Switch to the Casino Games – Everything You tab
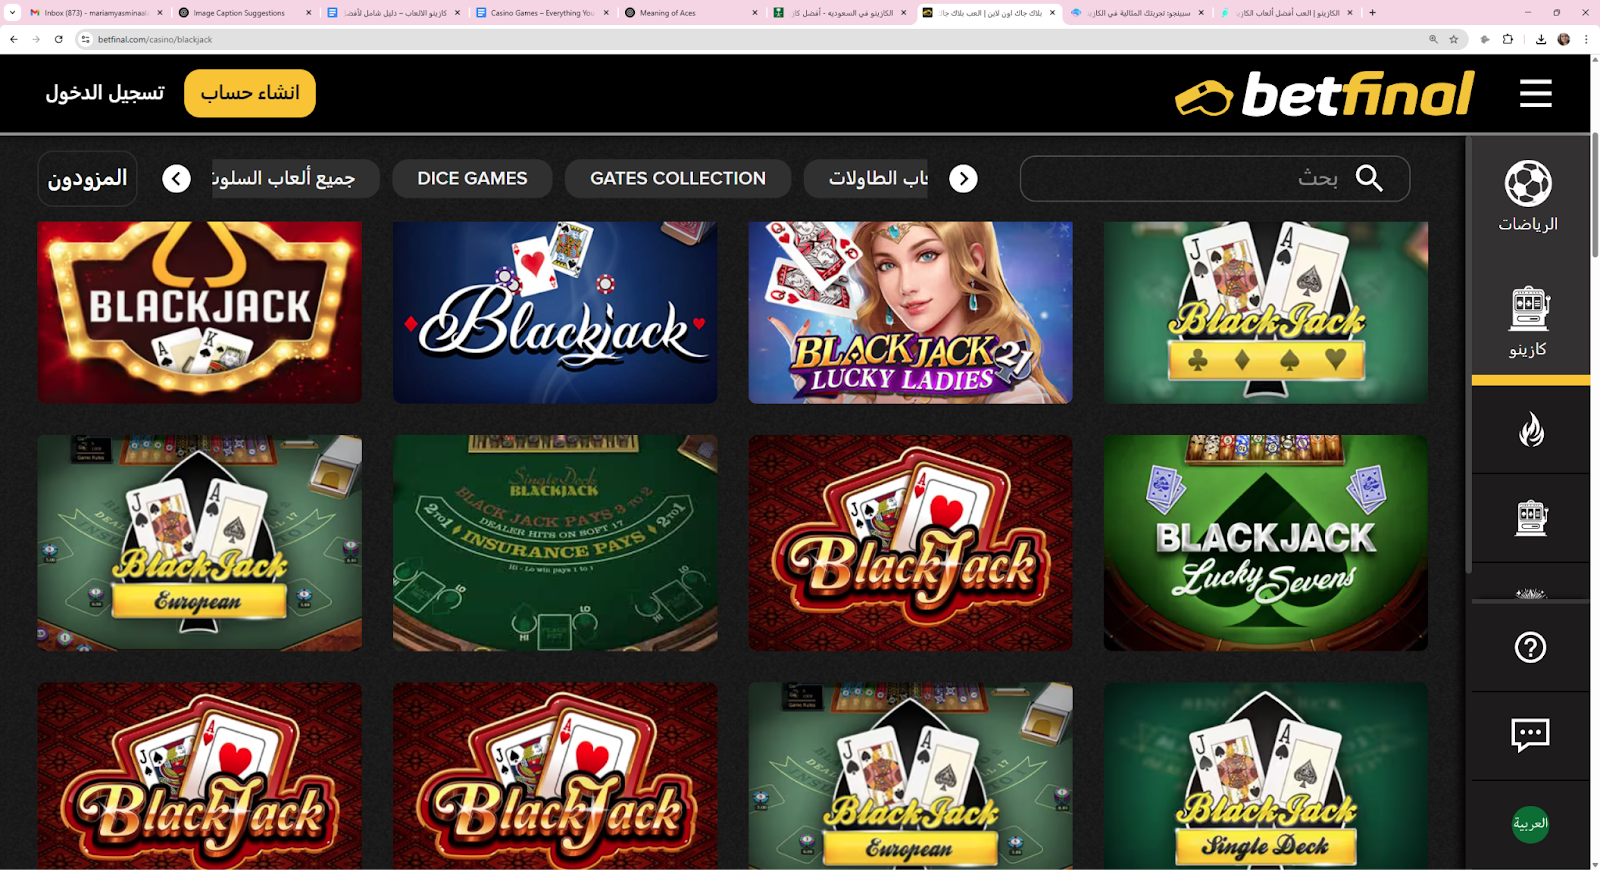This screenshot has width=1600, height=870. click(543, 13)
